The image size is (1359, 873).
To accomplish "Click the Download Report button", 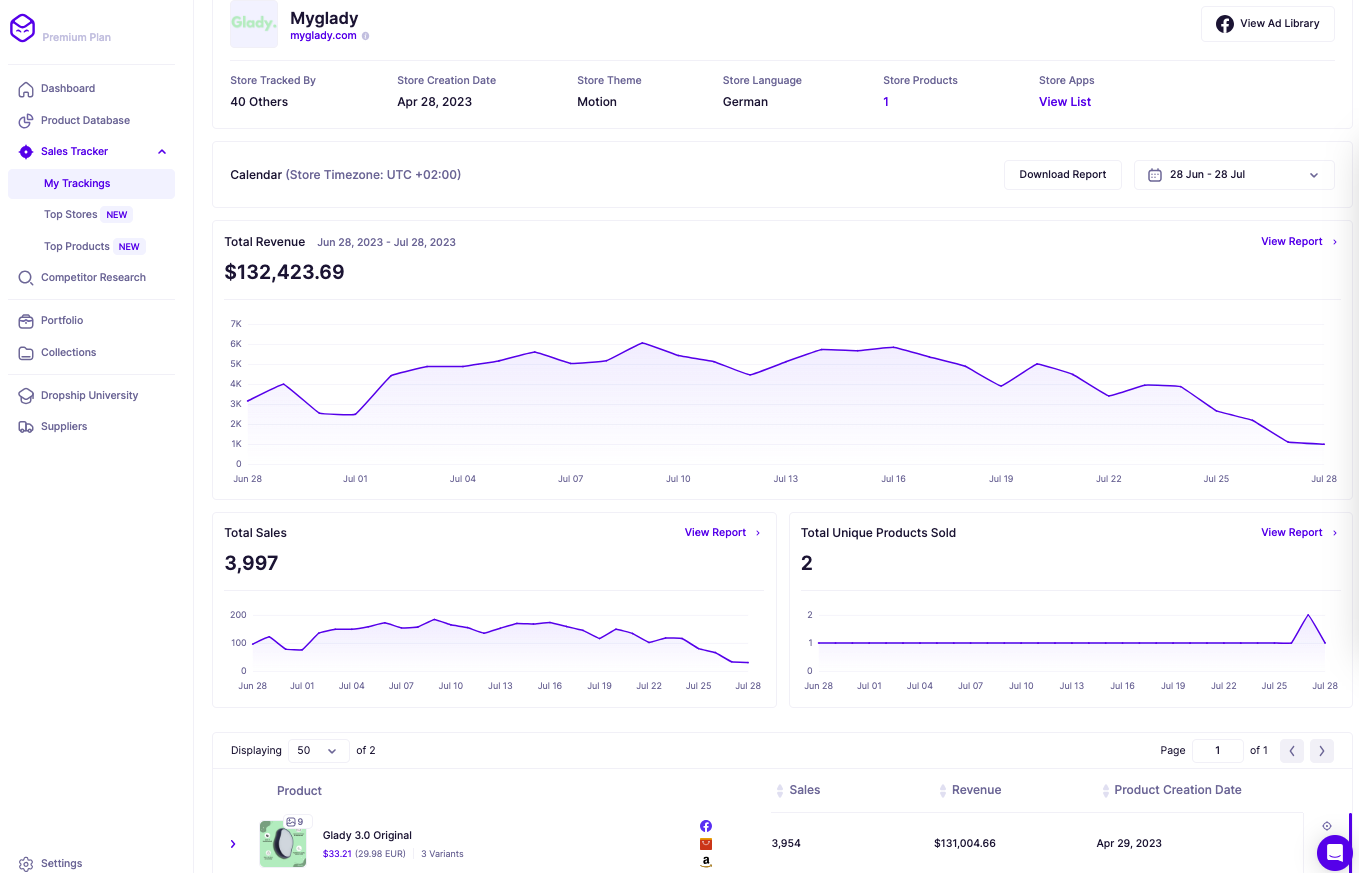I will click(x=1062, y=174).
